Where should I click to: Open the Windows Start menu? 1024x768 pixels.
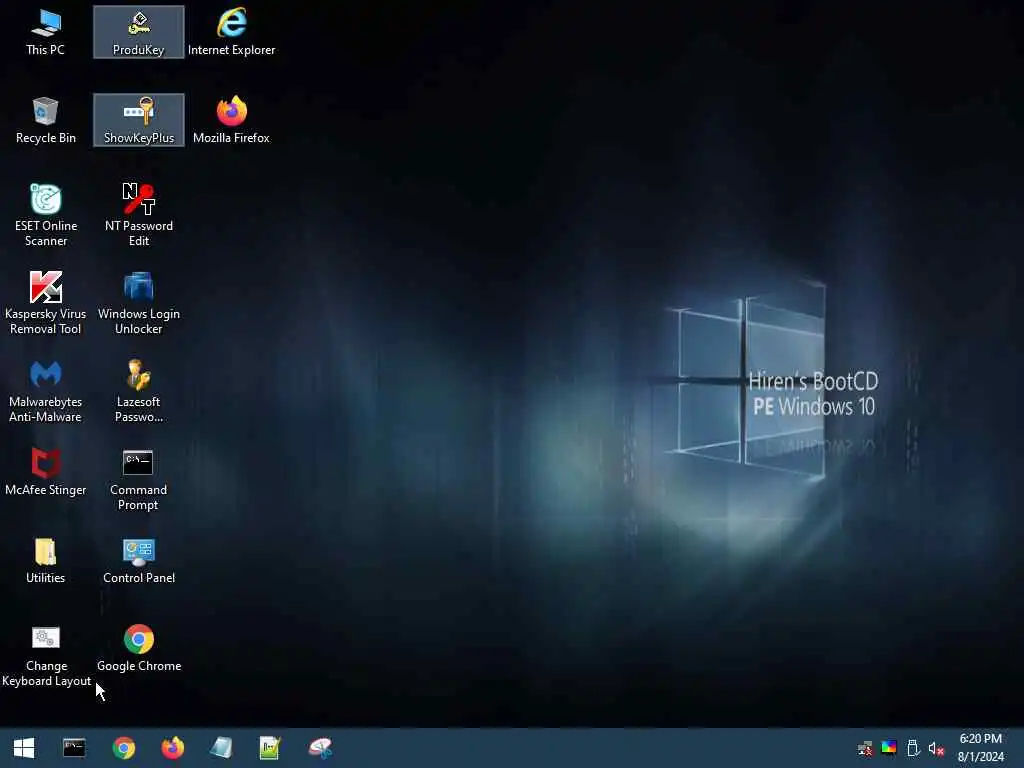24,748
